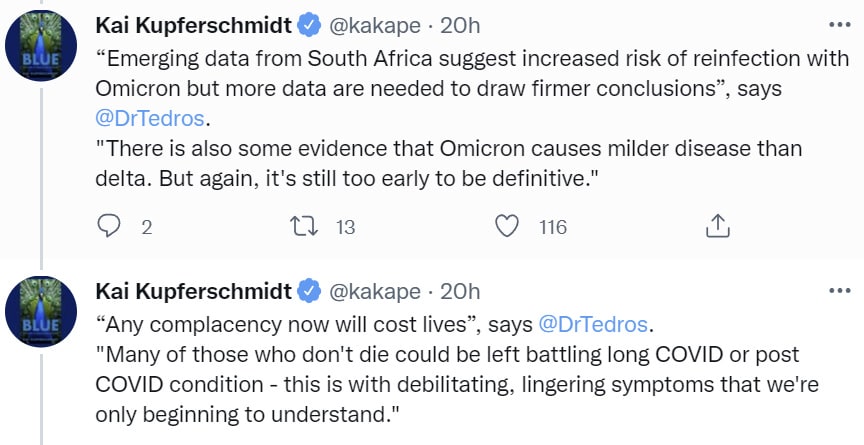
Task: Retweet the South Africa Omicron tweet
Action: pos(304,226)
